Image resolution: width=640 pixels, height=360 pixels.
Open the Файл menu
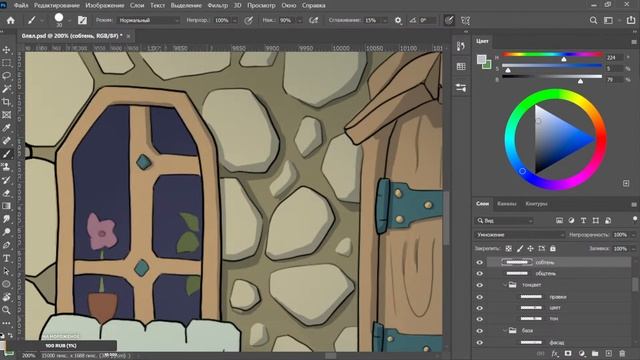coord(21,5)
